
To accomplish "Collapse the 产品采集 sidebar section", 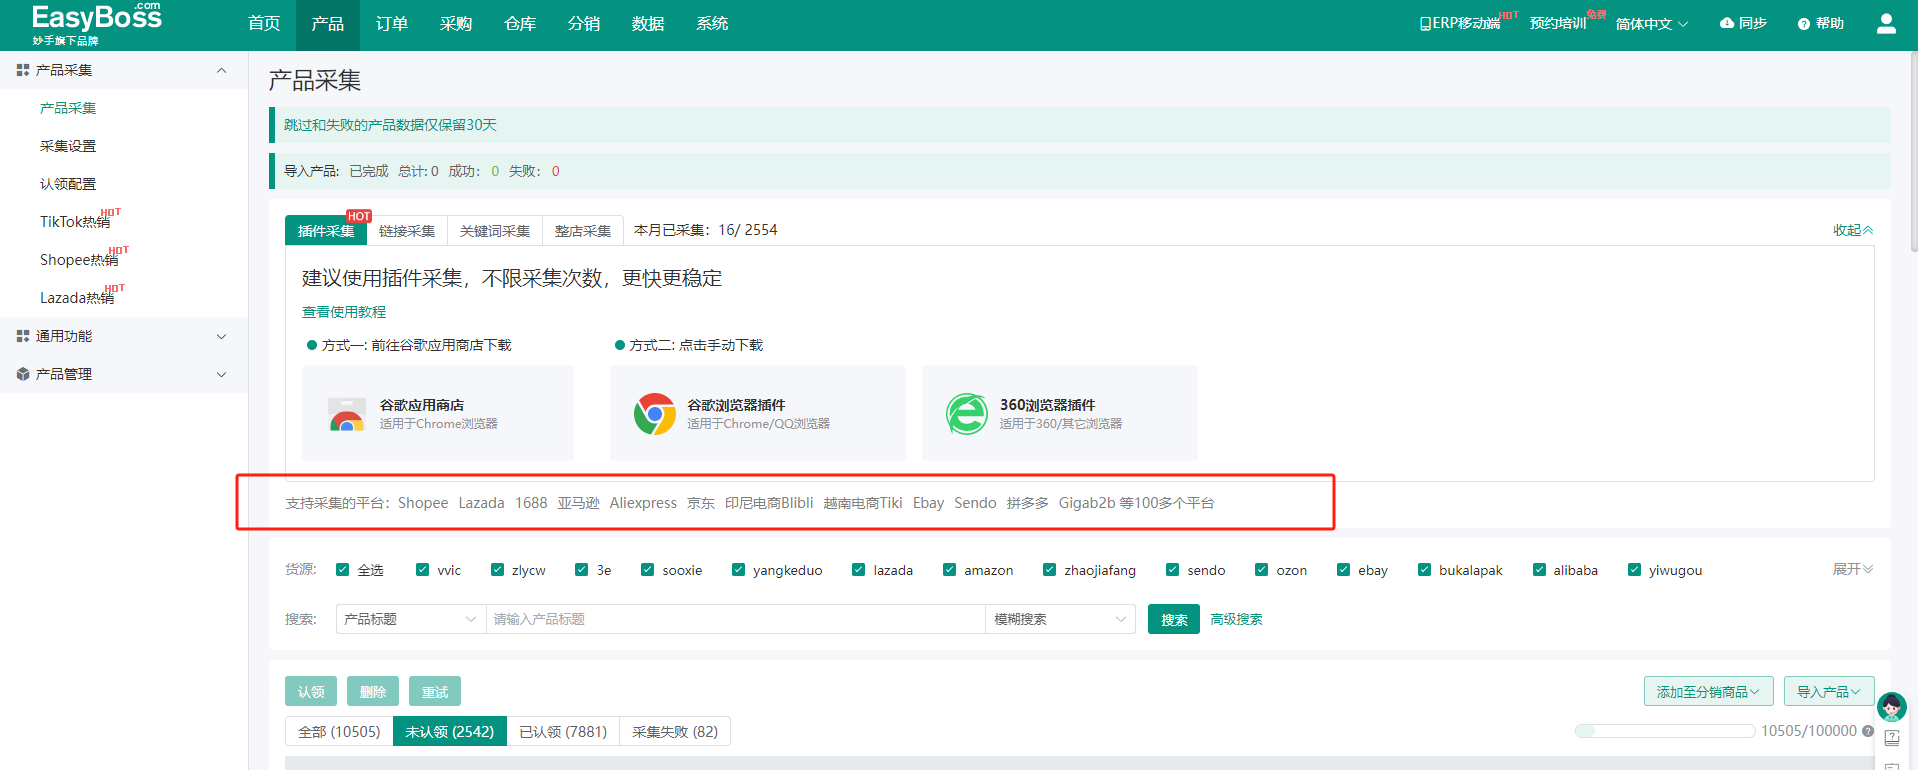I will [x=222, y=70].
